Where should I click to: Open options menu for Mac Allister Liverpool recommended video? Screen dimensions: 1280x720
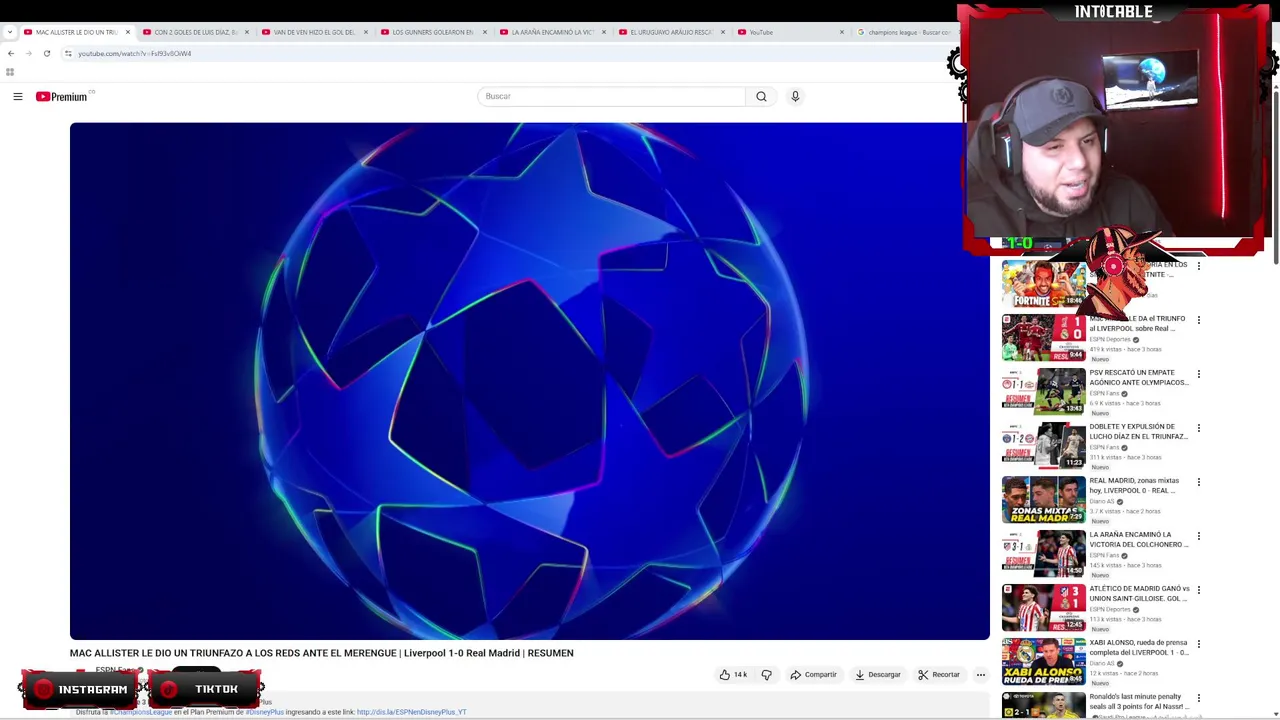pos(1199,320)
